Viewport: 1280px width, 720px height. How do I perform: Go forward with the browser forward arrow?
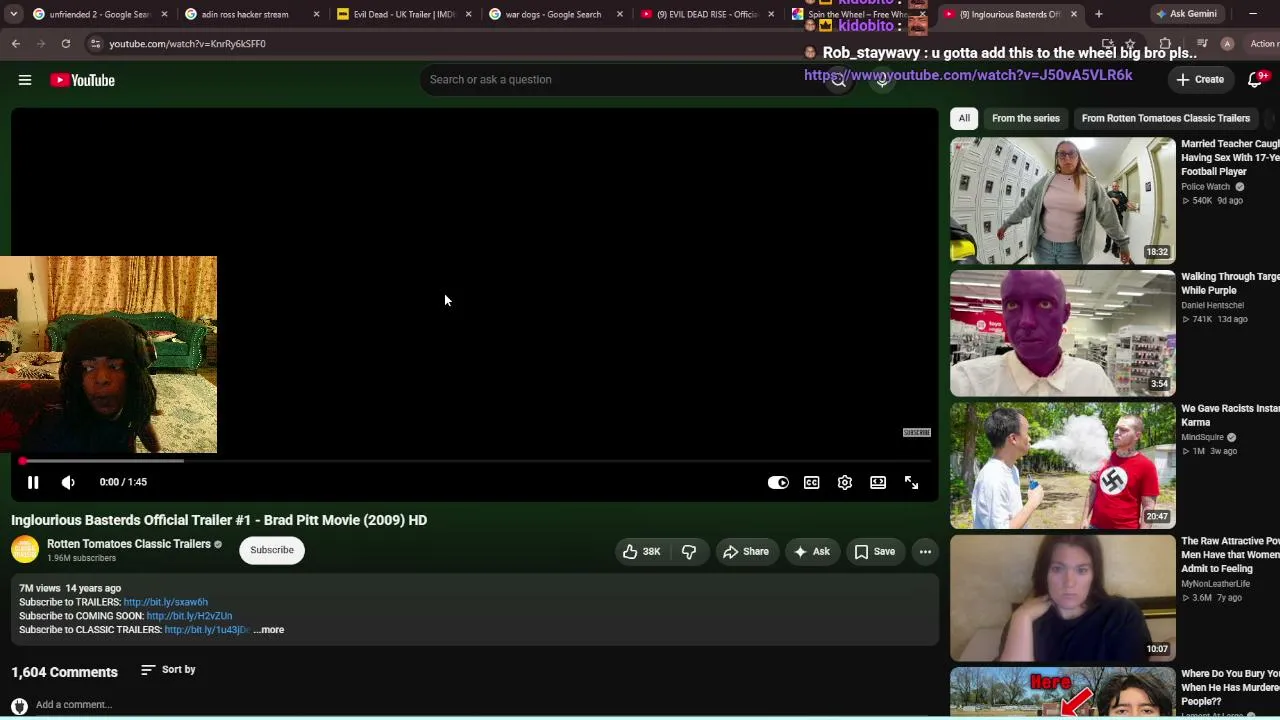41,44
